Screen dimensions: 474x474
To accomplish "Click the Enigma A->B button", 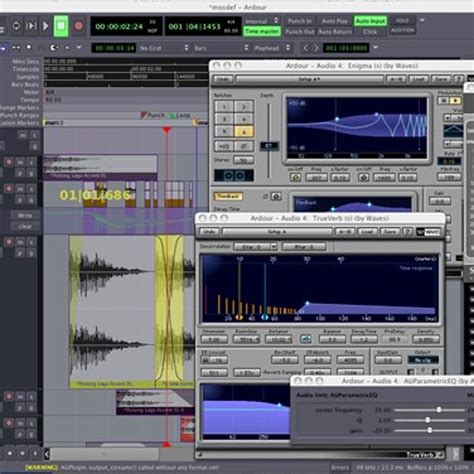I will [396, 79].
